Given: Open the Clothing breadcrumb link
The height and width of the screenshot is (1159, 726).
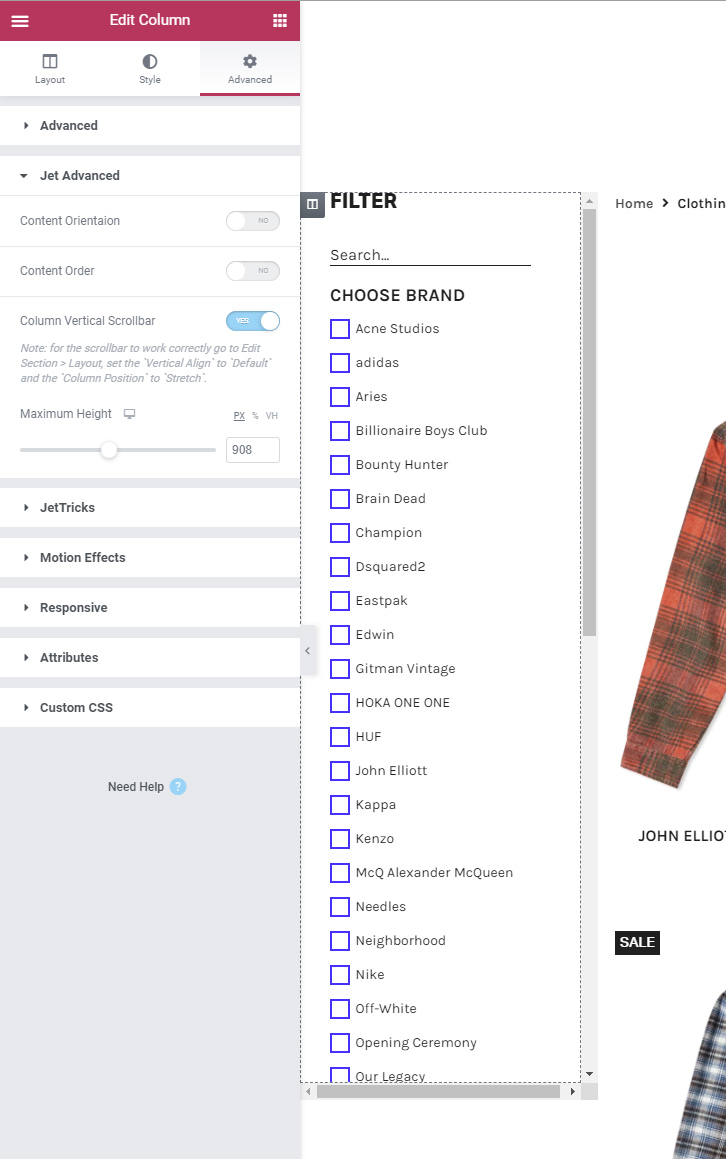Looking at the screenshot, I should (700, 203).
